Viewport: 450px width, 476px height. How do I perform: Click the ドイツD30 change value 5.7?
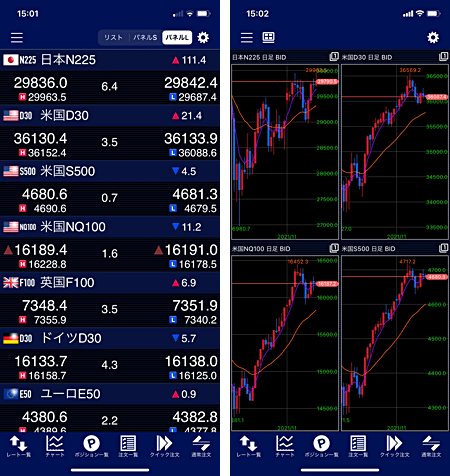coord(189,339)
